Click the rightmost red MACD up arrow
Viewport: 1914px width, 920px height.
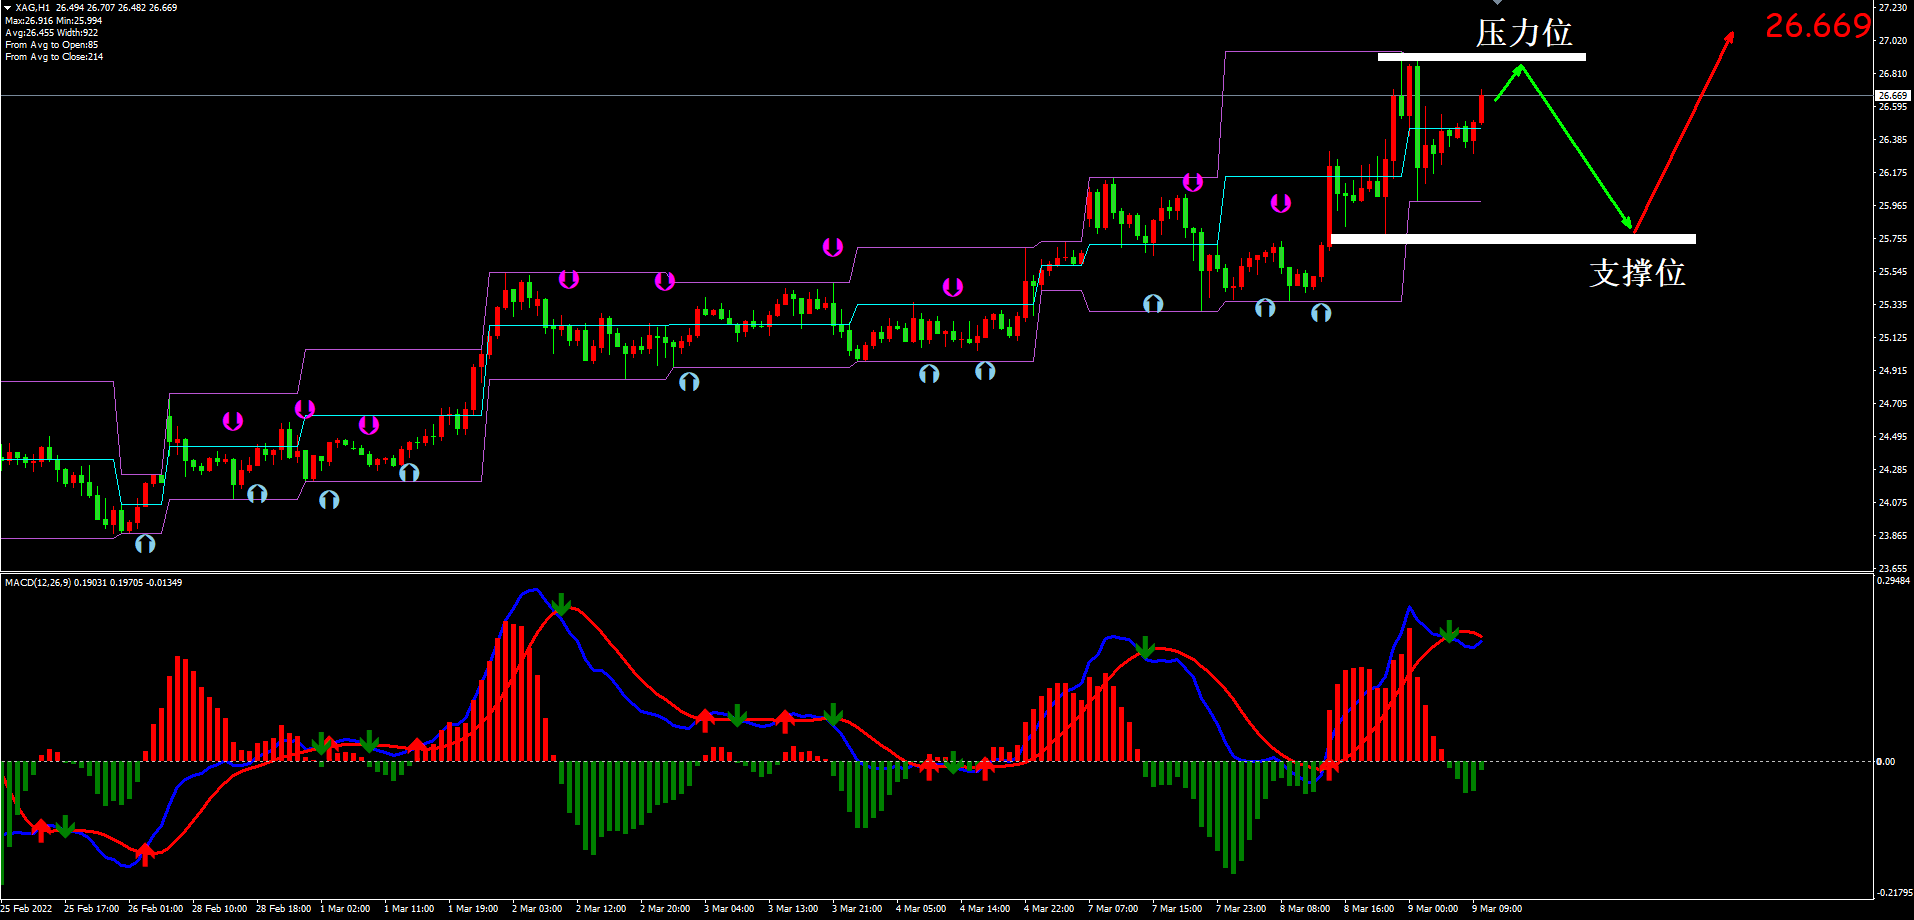(x=1329, y=768)
